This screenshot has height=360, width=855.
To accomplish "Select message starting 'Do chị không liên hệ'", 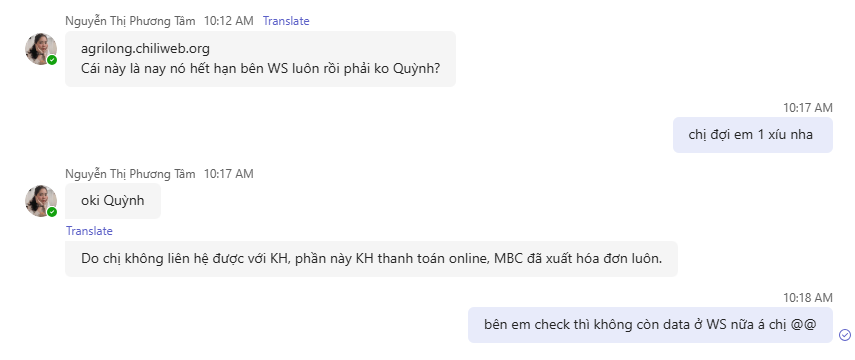I will point(371,259).
